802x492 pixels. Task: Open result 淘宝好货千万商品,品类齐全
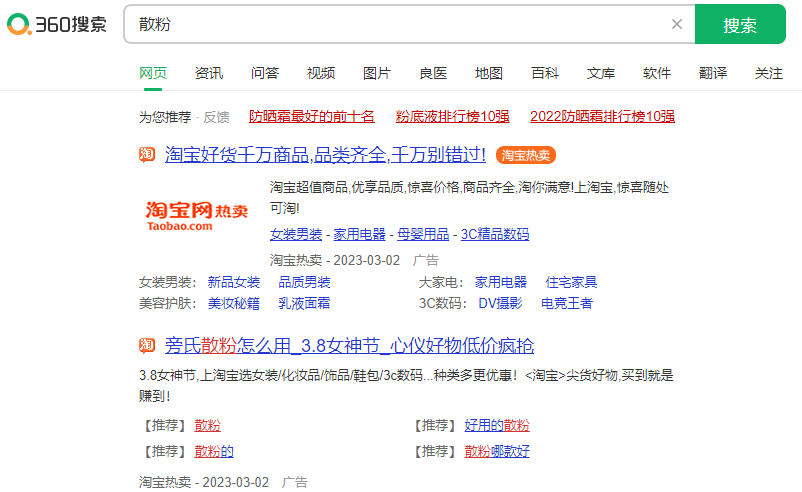click(x=325, y=154)
